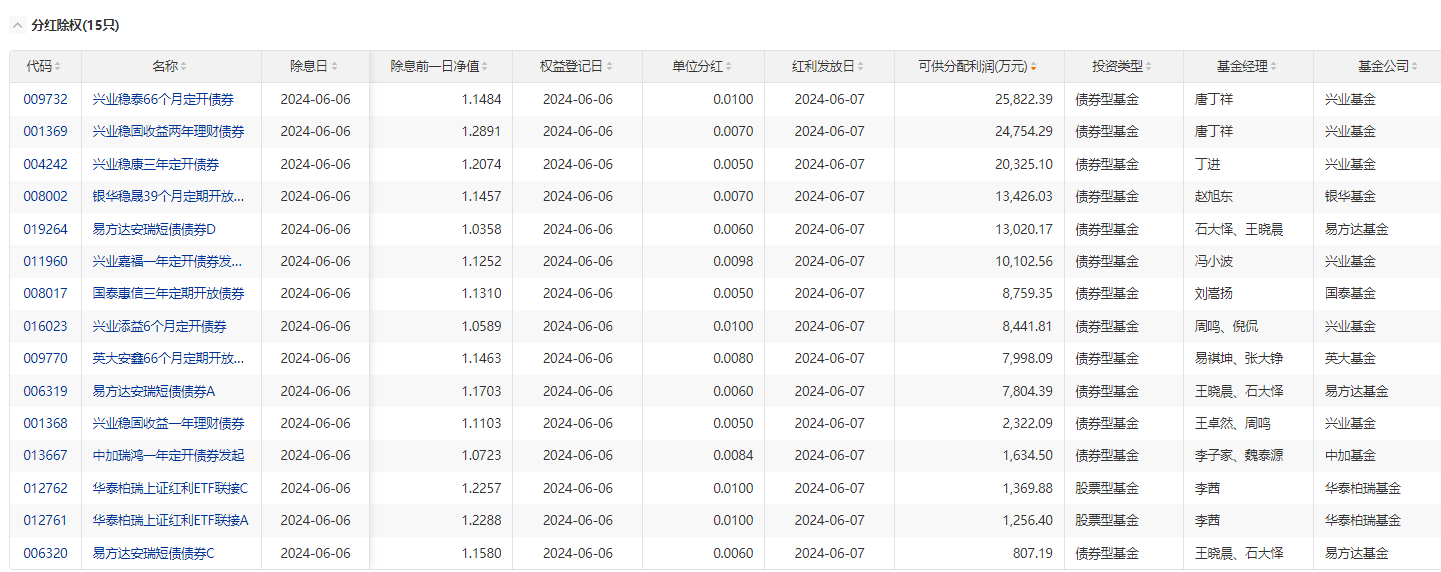
Task: Open fund code 013667 link
Action: [x=45, y=455]
